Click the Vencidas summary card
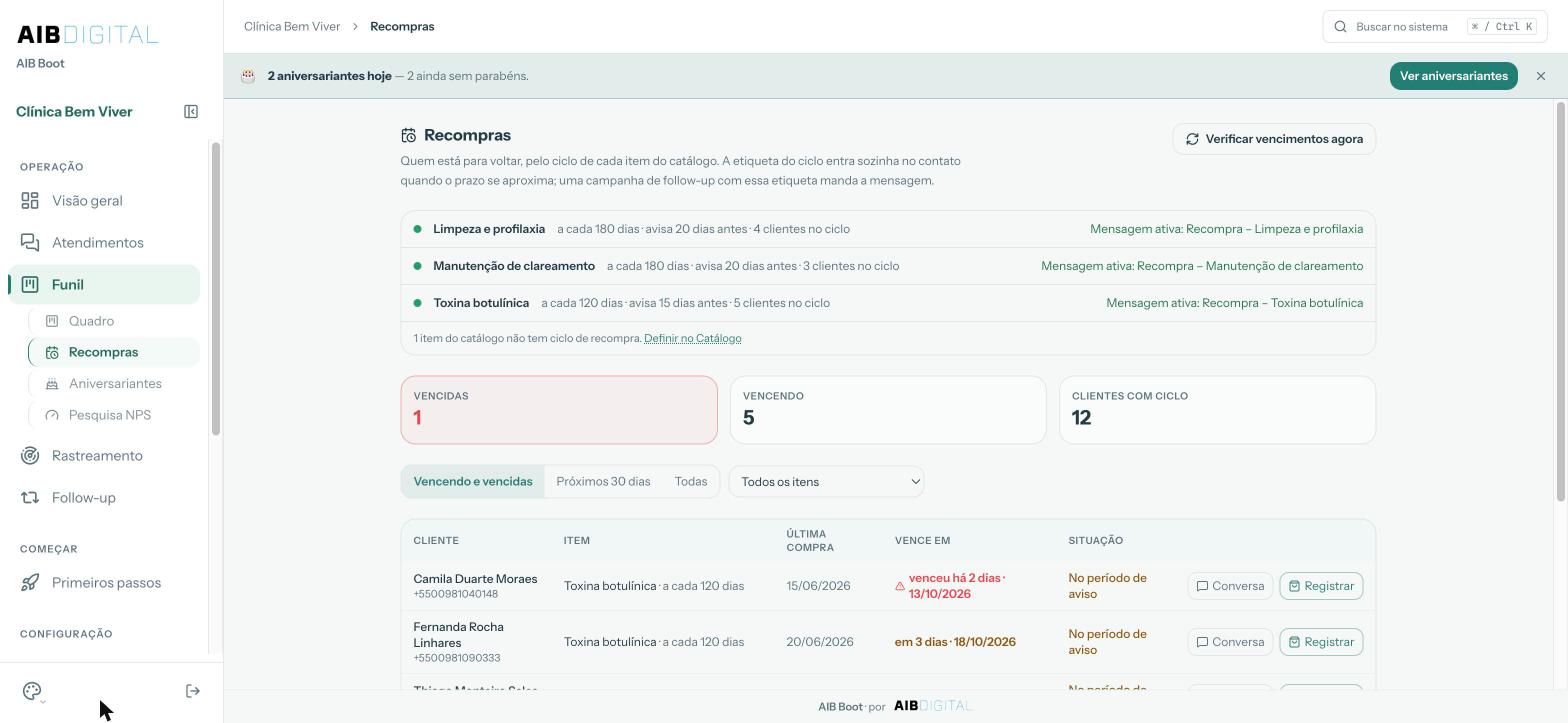Image resolution: width=1568 pixels, height=723 pixels. (x=559, y=410)
